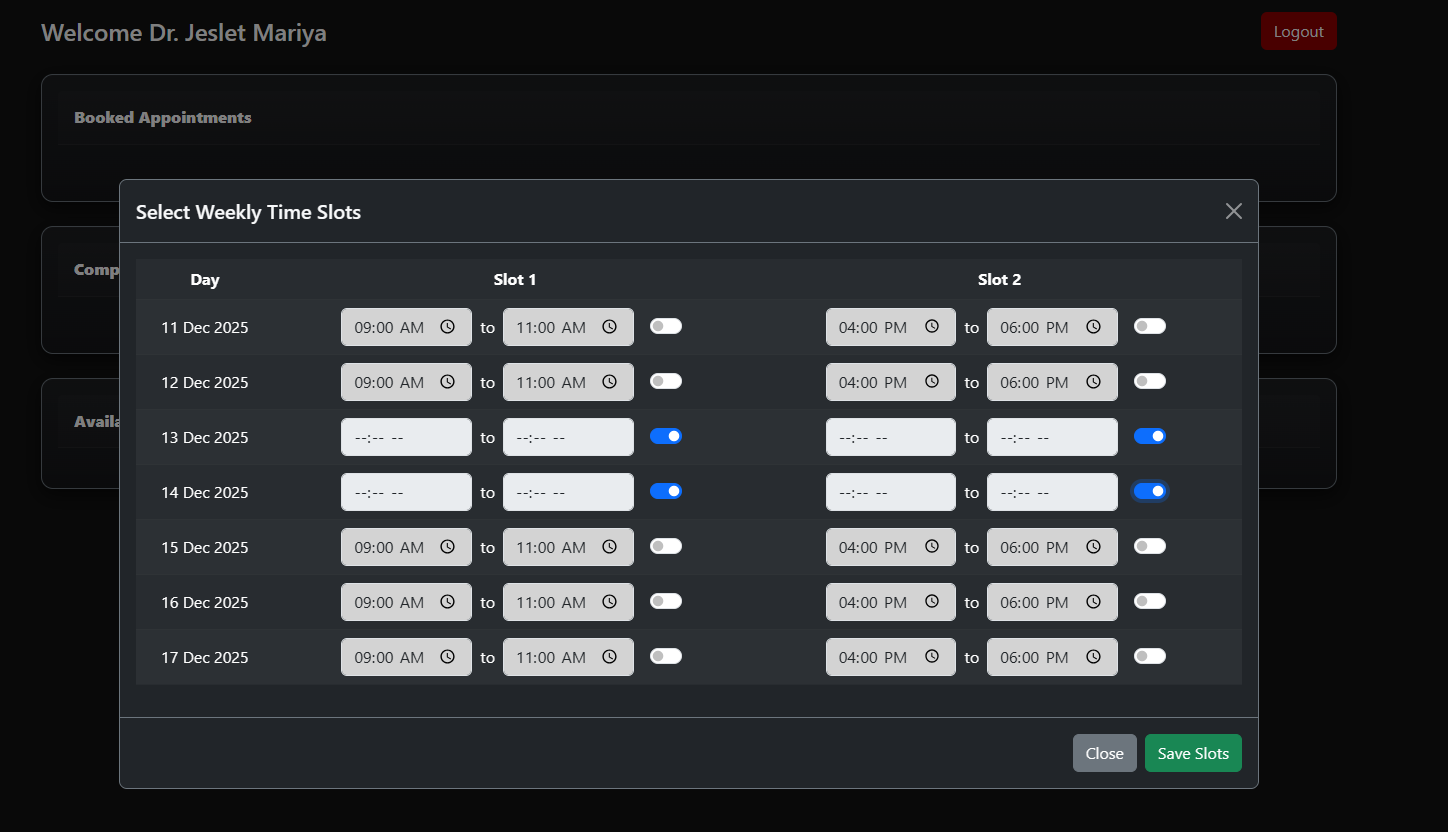Viewport: 1448px width, 832px height.
Task: Show clock picker for 17 Dec Slot 1 end
Action: [x=610, y=657]
